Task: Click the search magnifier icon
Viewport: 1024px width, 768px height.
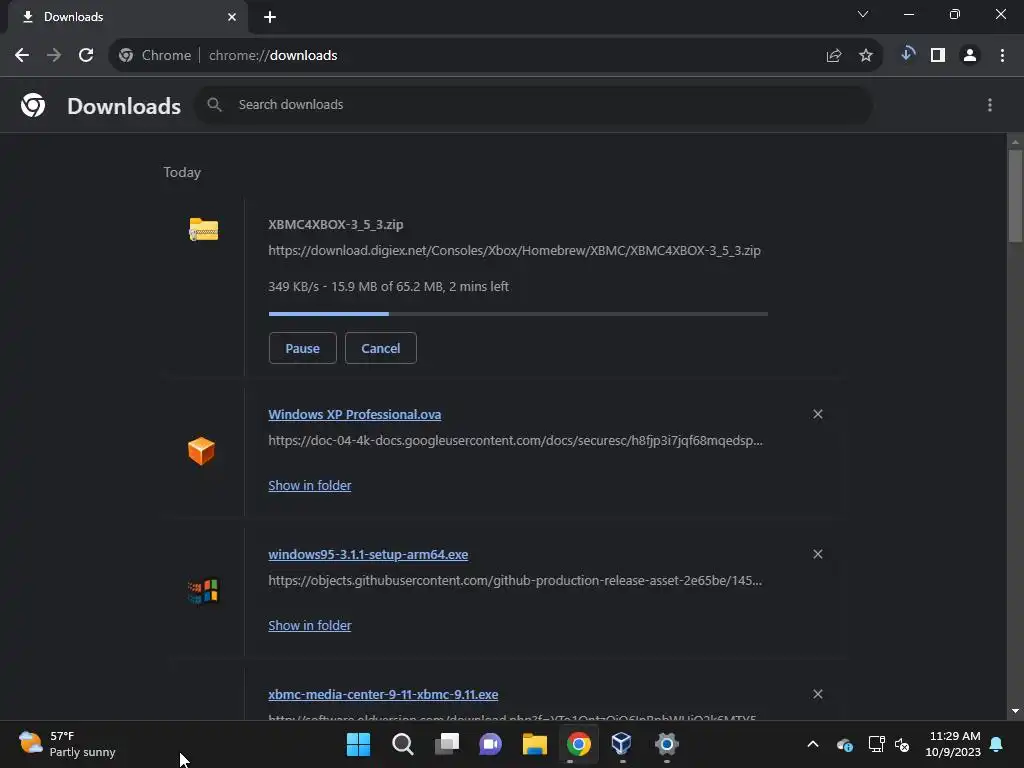Action: coord(214,104)
